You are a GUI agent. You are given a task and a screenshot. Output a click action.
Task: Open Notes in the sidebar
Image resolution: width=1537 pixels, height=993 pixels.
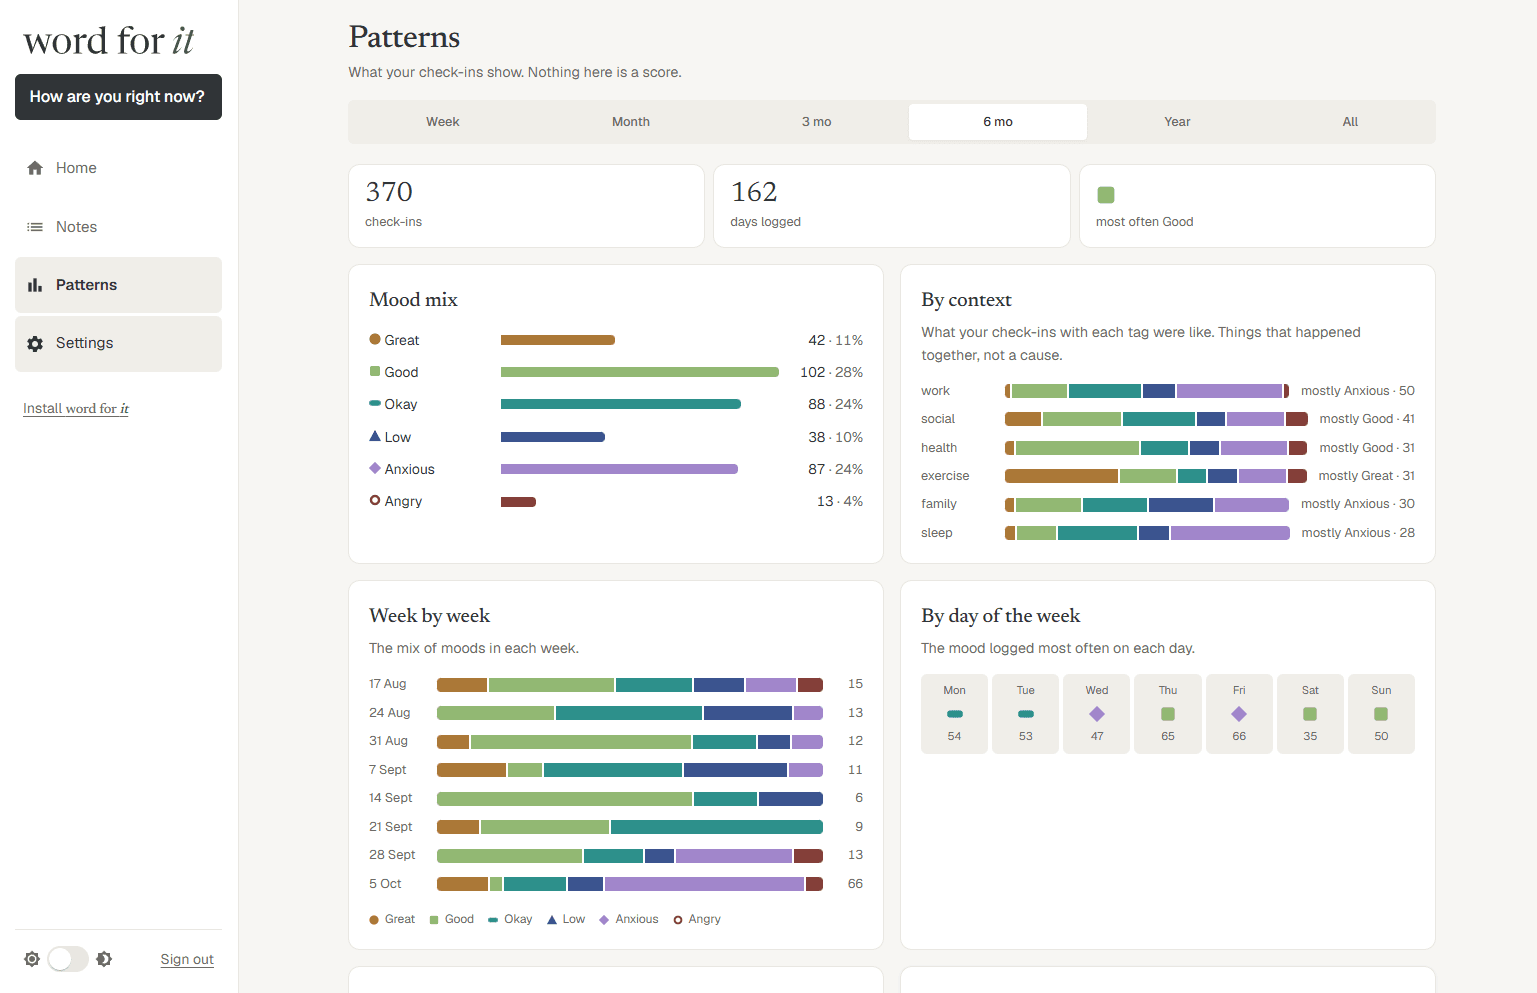118,227
